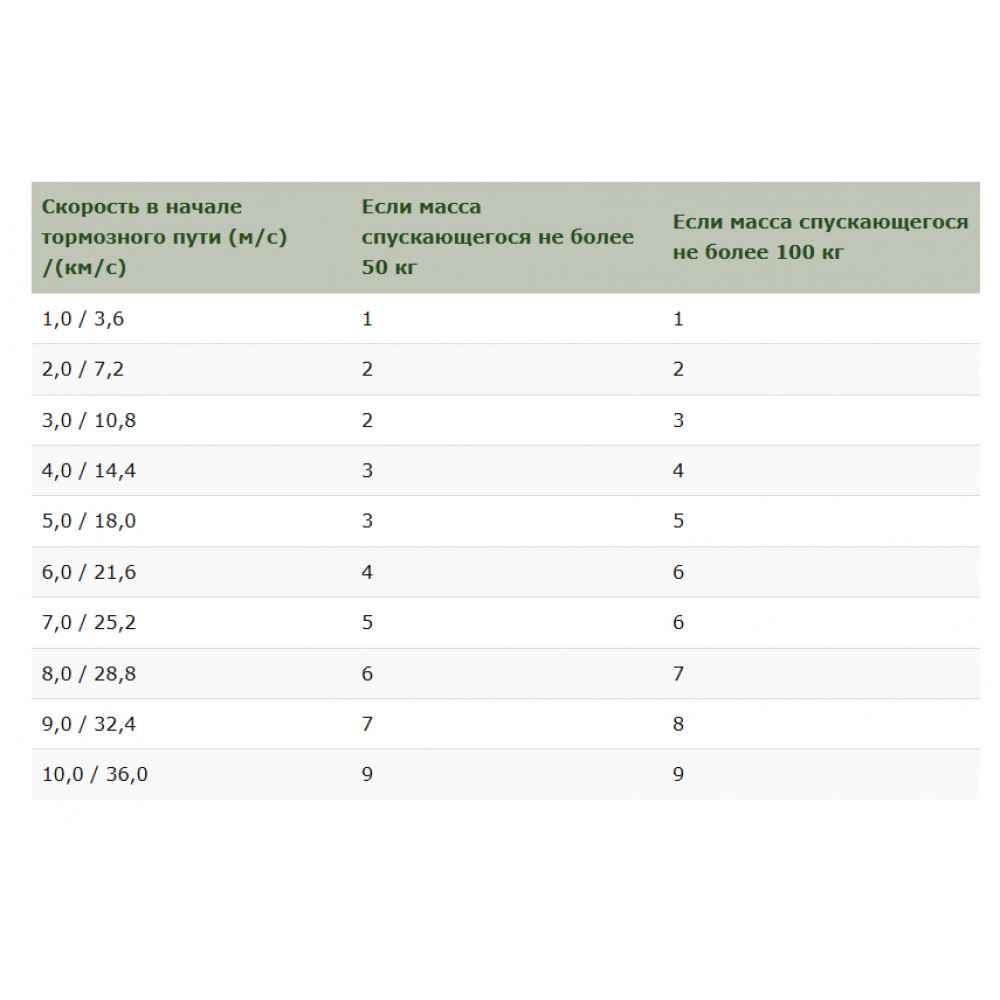1000x1000 pixels.
Task: Select the 50 кг value in the '6,0 / 21,6' row
Action: pos(367,572)
